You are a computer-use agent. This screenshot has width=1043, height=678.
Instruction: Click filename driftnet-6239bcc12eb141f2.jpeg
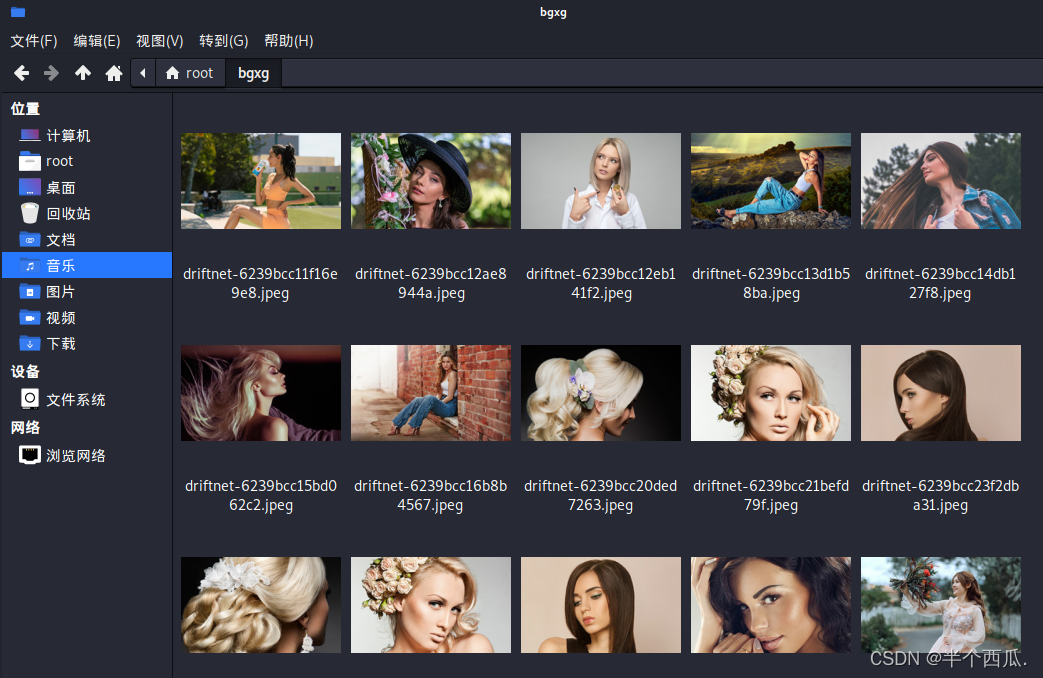coord(601,283)
